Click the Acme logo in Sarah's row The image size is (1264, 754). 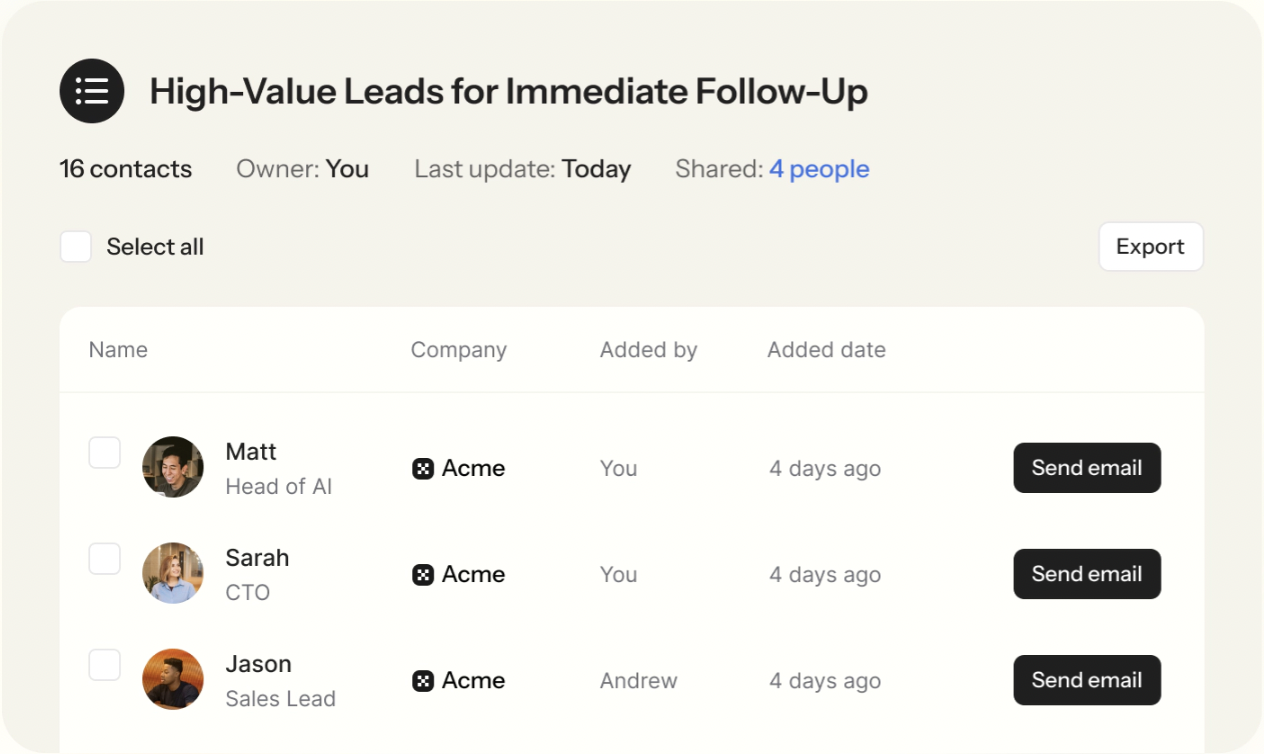pyautogui.click(x=423, y=574)
